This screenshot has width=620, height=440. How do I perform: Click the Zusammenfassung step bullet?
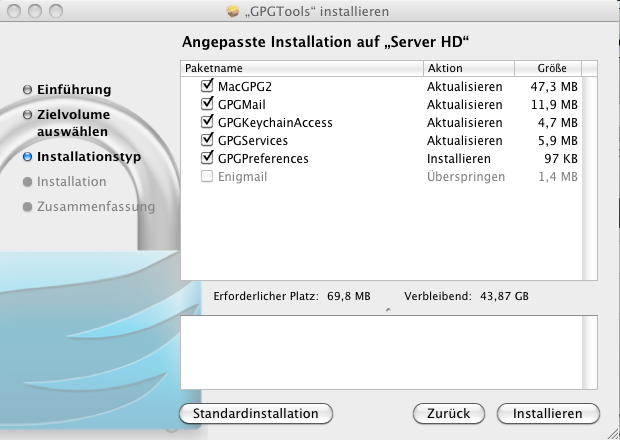pyautogui.click(x=27, y=207)
